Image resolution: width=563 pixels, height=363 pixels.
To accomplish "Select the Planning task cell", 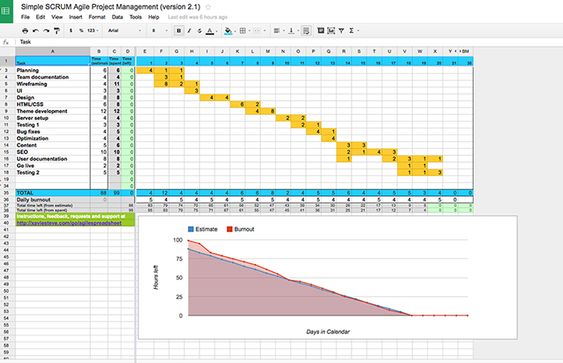I will (52, 70).
